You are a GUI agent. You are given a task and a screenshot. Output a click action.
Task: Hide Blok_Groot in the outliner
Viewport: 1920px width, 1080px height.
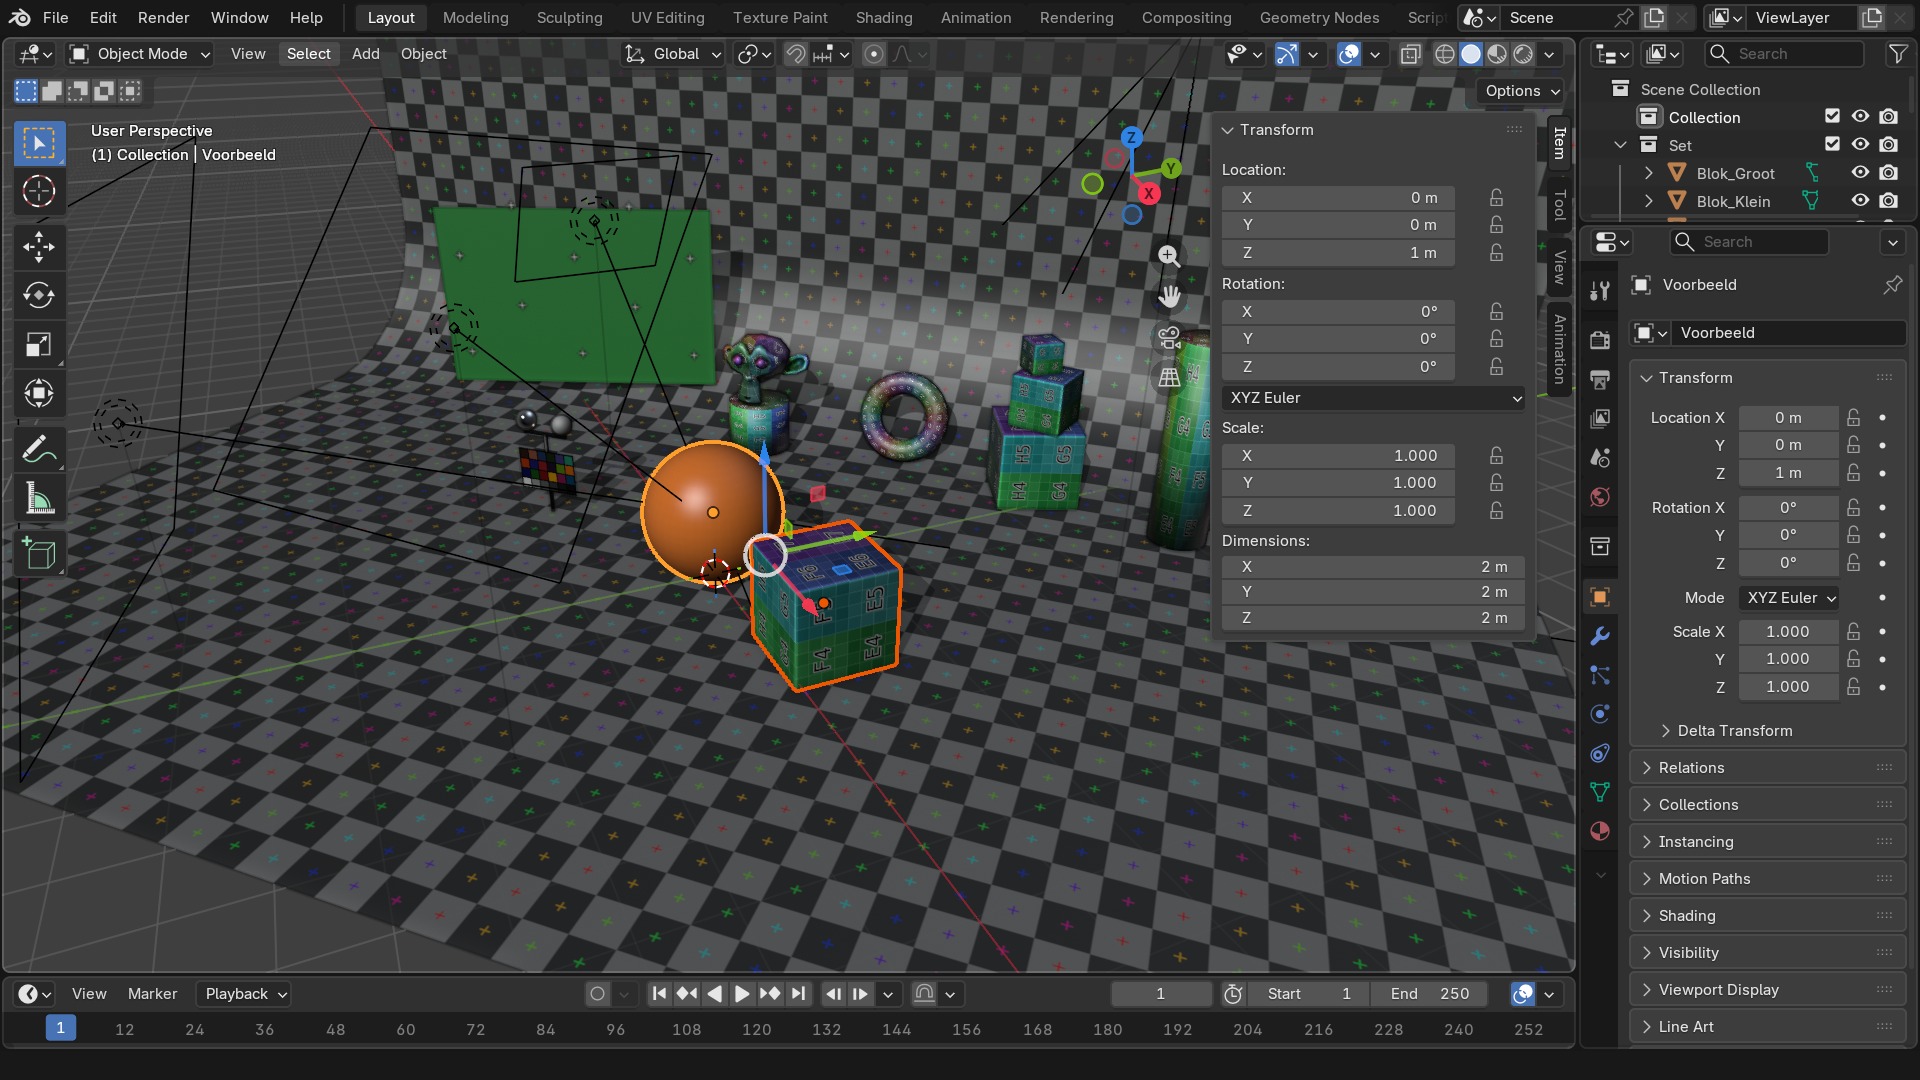coord(1860,173)
